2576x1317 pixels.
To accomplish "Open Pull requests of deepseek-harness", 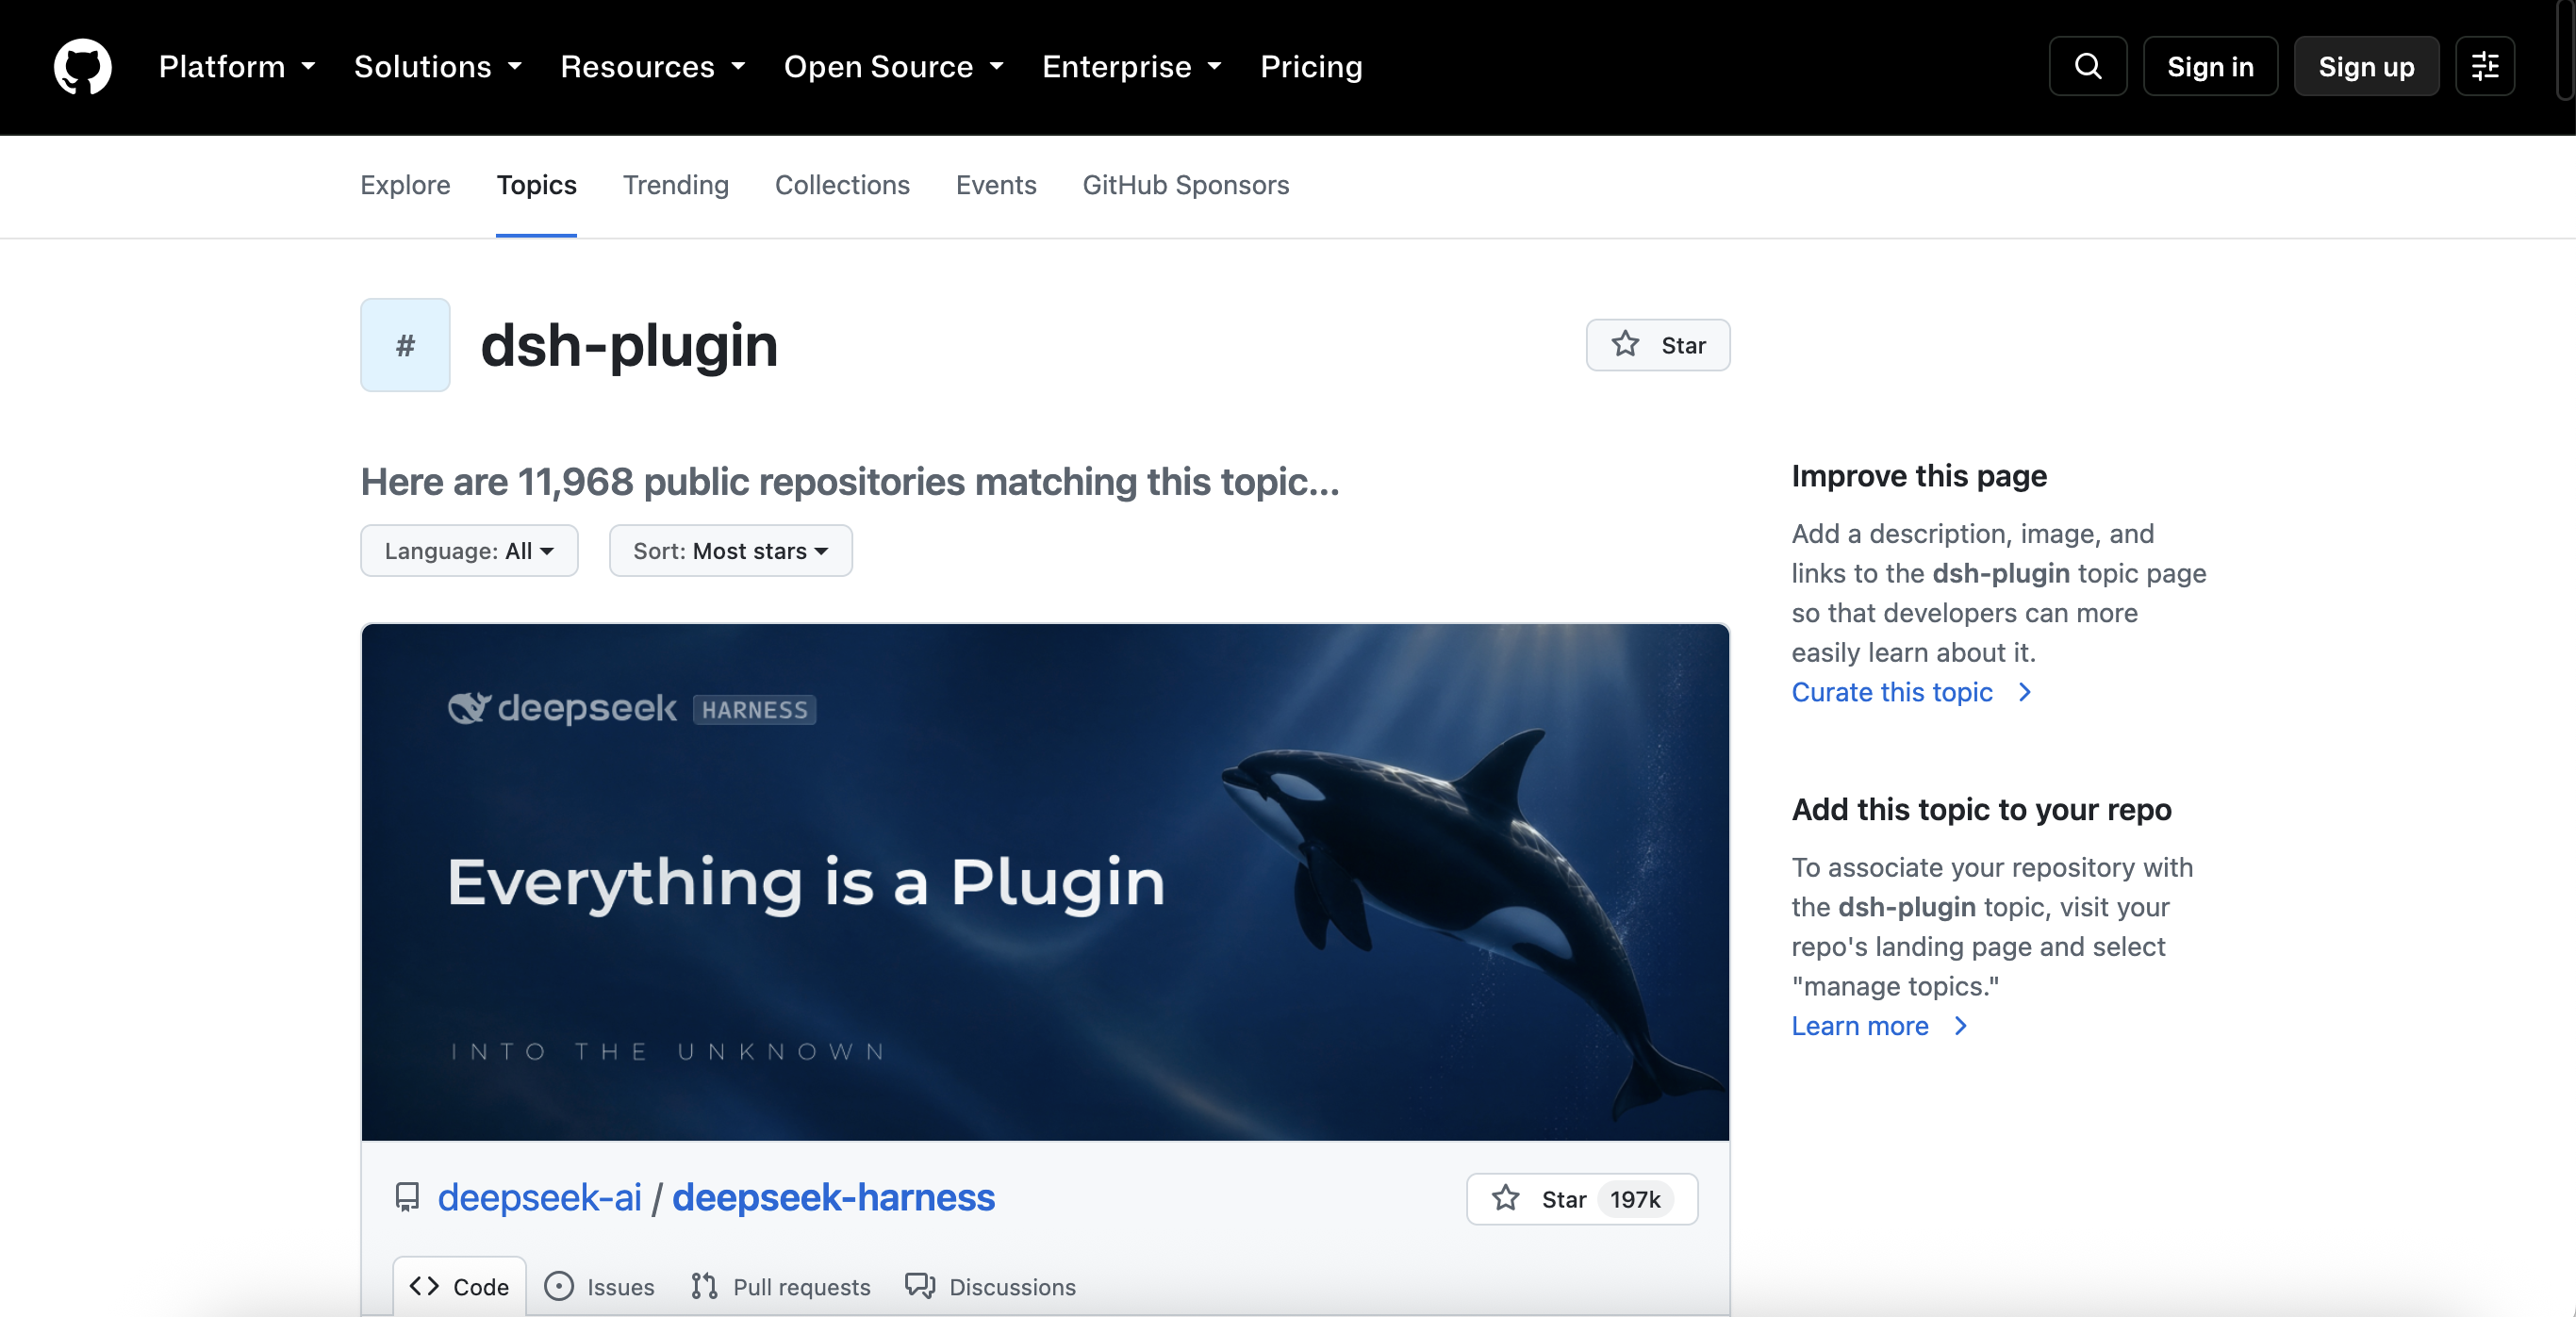I will point(780,1286).
